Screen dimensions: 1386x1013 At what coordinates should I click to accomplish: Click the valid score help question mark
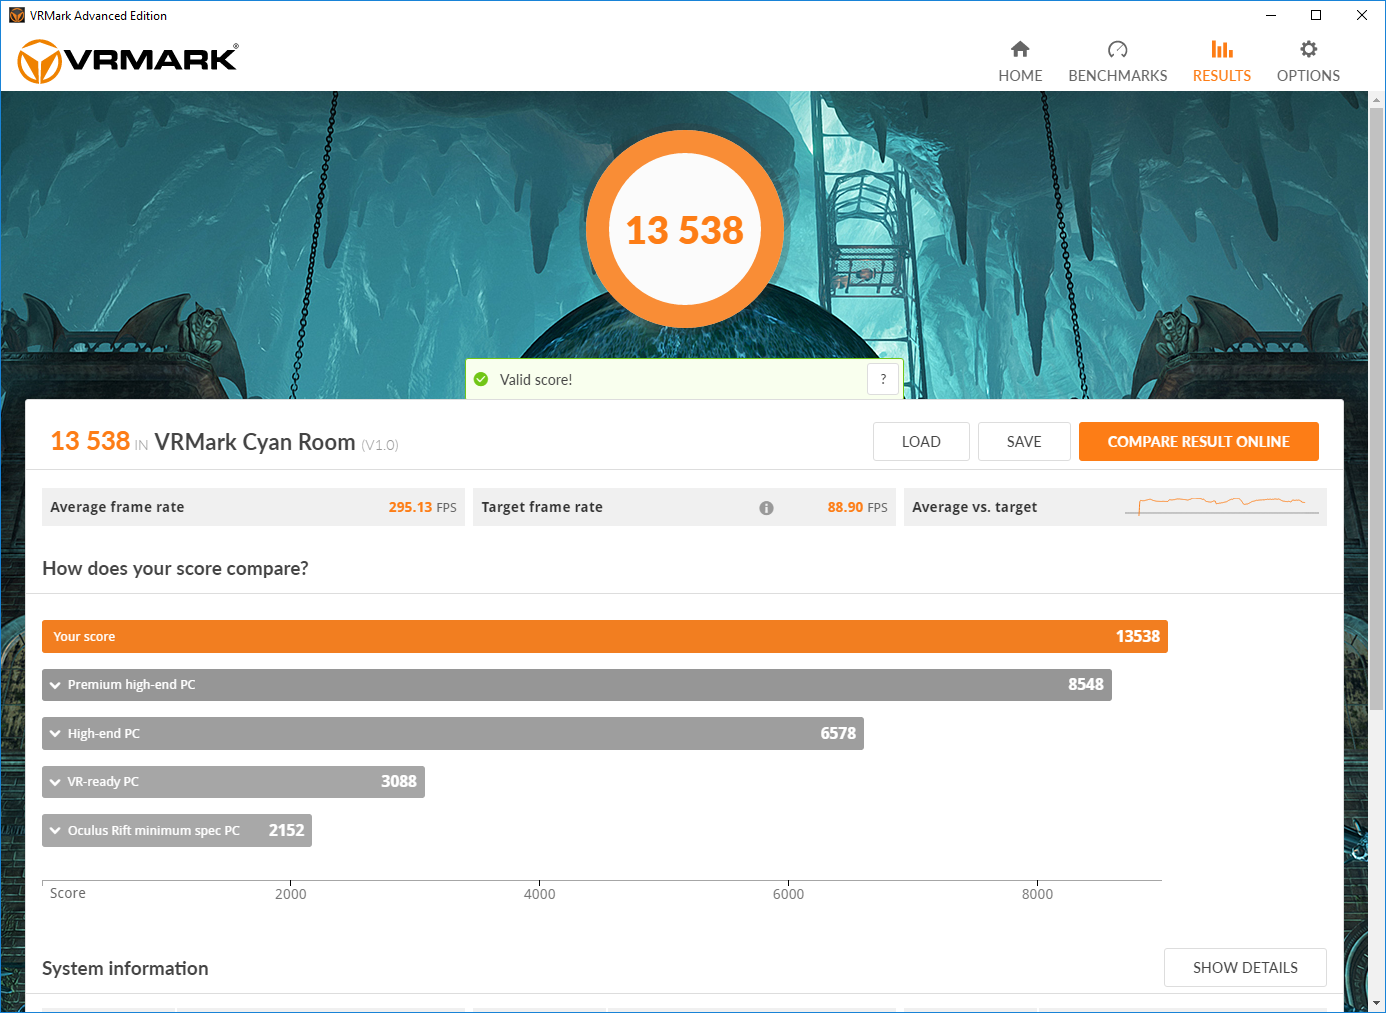pos(883,379)
